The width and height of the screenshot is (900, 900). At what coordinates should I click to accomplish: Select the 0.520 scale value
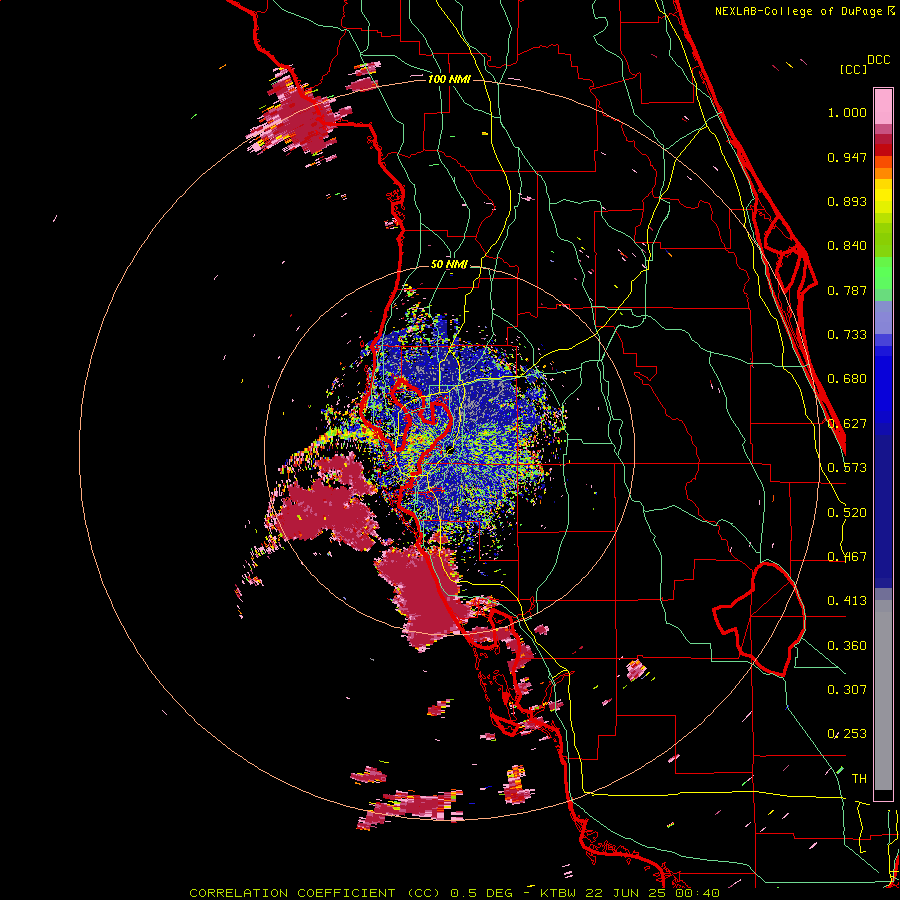(847, 513)
